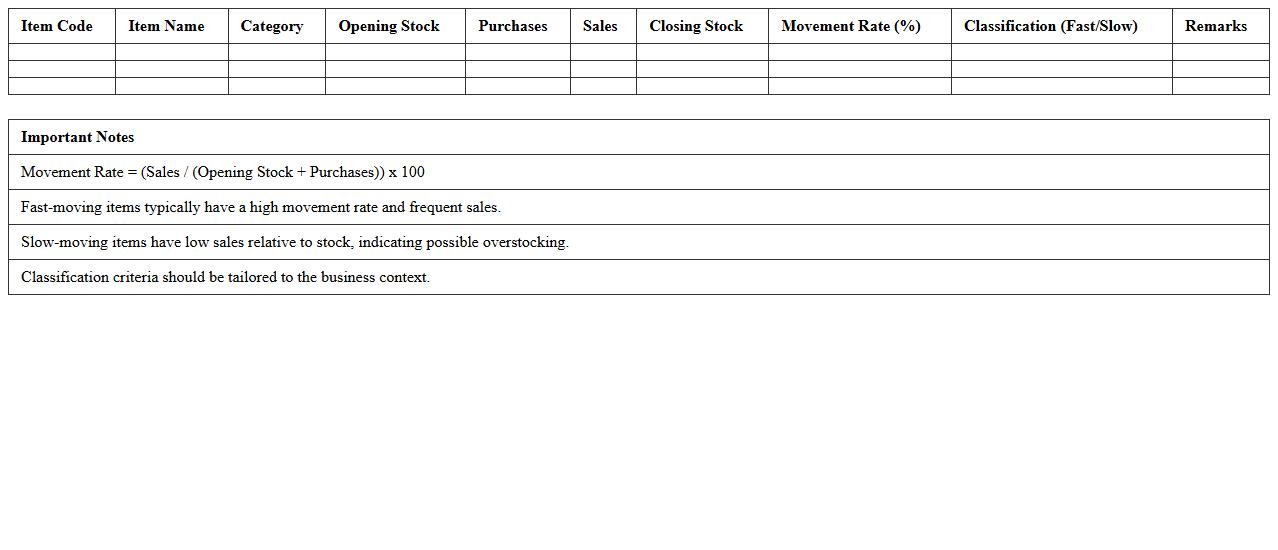Select the Opening Stock header cell
Screen dimensions: 1278x550
(389, 26)
